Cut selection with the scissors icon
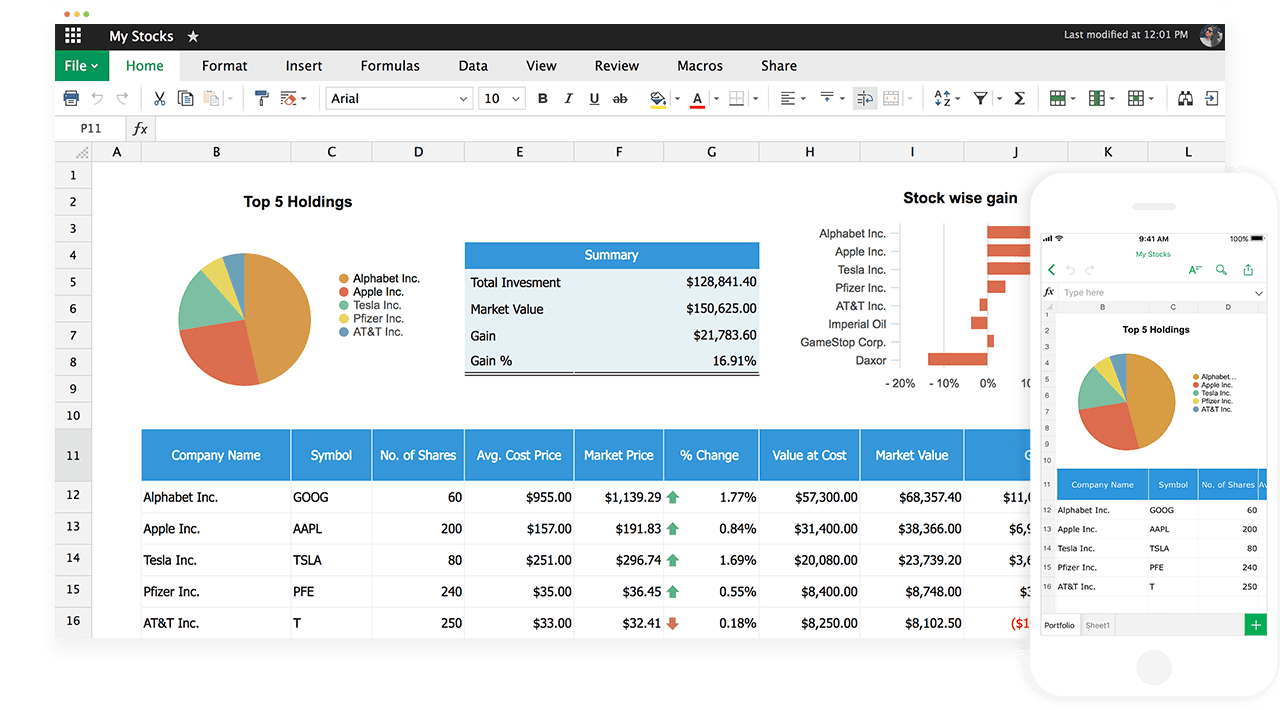This screenshot has width=1280, height=710. click(x=159, y=98)
